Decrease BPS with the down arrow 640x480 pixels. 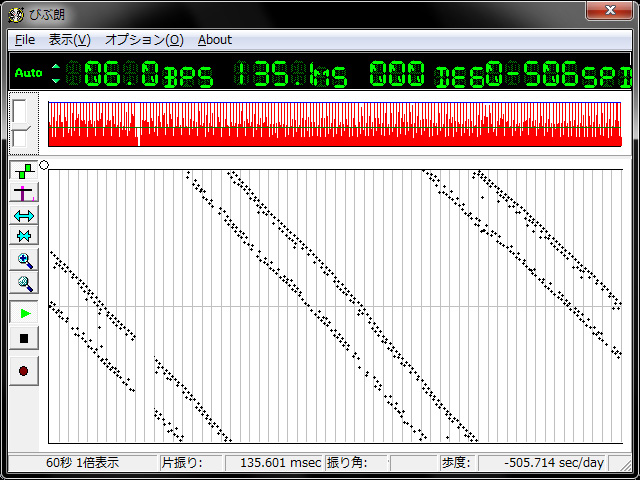pos(56,79)
